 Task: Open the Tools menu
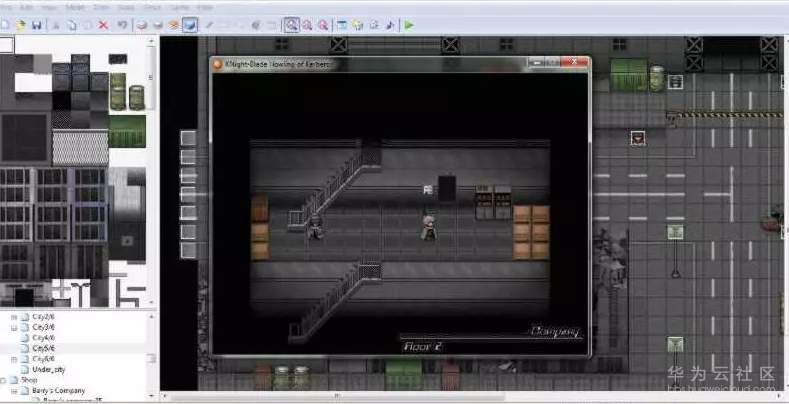click(x=151, y=8)
